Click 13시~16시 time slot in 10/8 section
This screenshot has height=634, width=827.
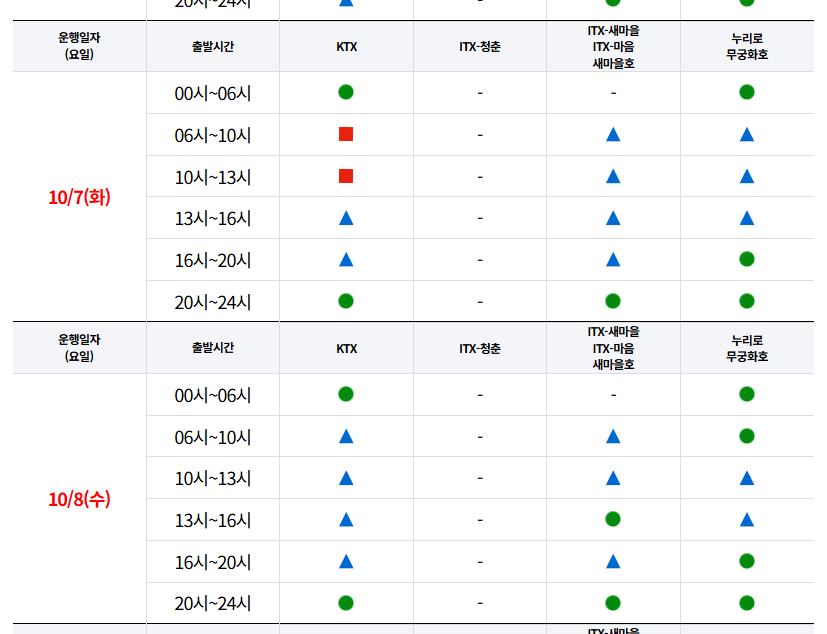pos(213,521)
